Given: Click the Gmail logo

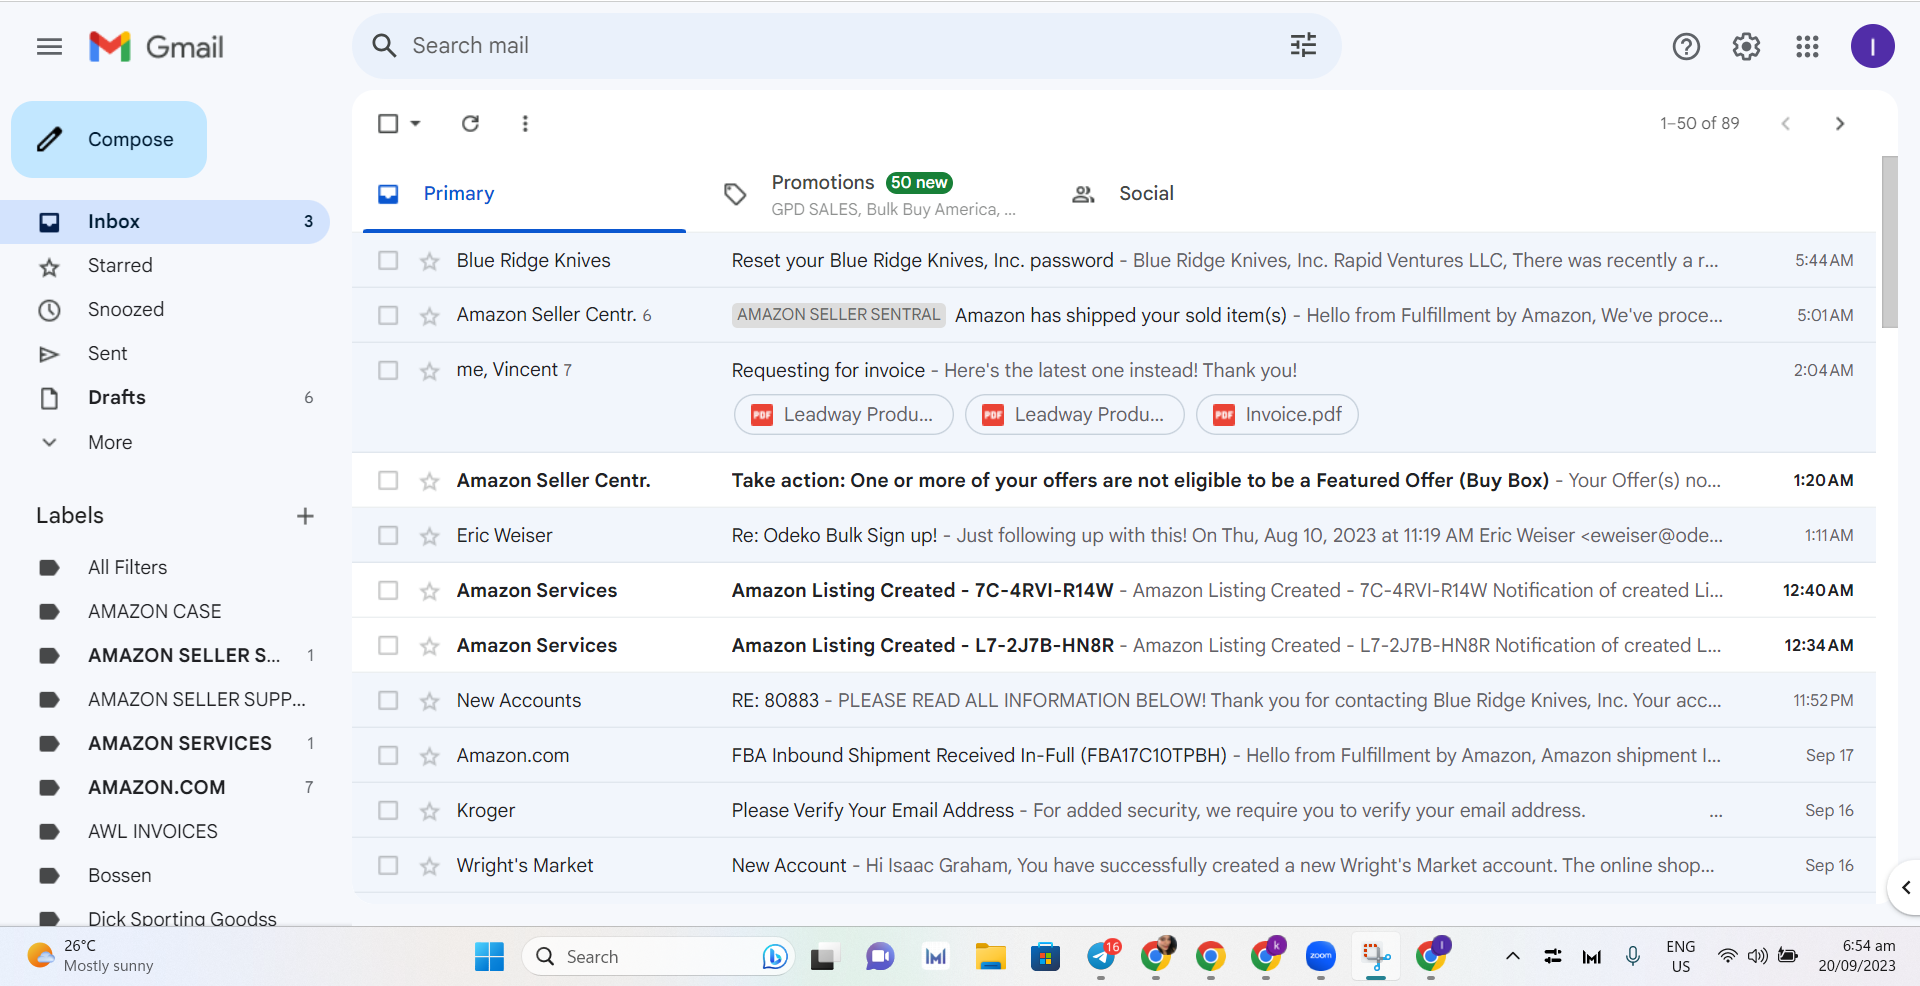Looking at the screenshot, I should coord(156,47).
